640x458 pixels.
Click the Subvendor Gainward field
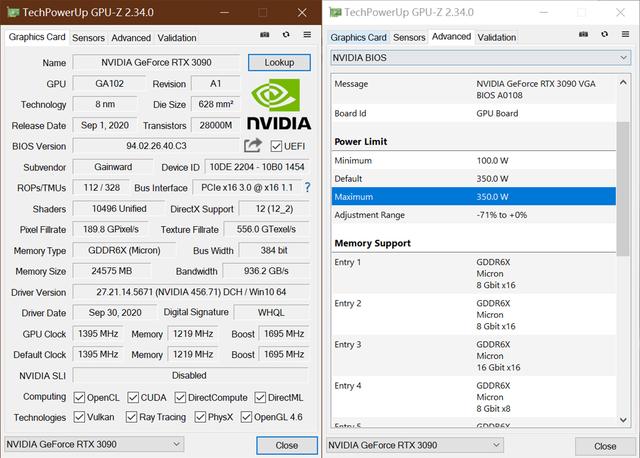tap(113, 167)
